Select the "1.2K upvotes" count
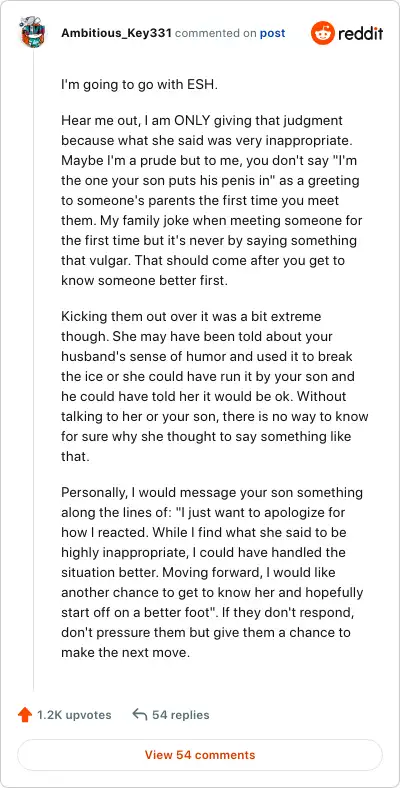This screenshot has height=788, width=400. pyautogui.click(x=74, y=715)
